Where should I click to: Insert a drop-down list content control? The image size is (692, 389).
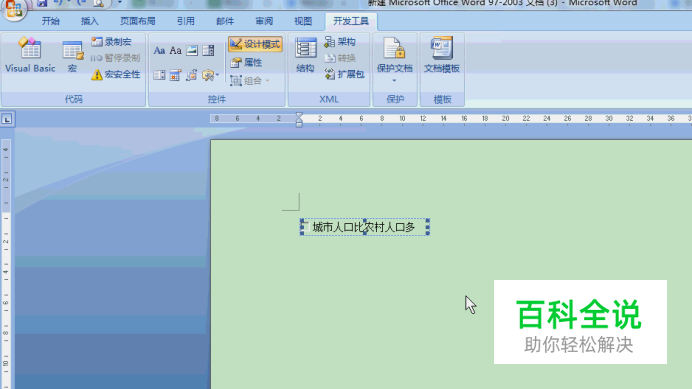(x=159, y=75)
